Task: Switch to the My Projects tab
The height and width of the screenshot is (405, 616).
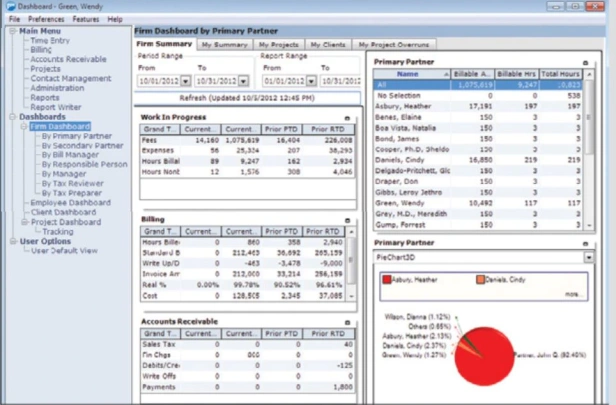Action: tap(279, 45)
